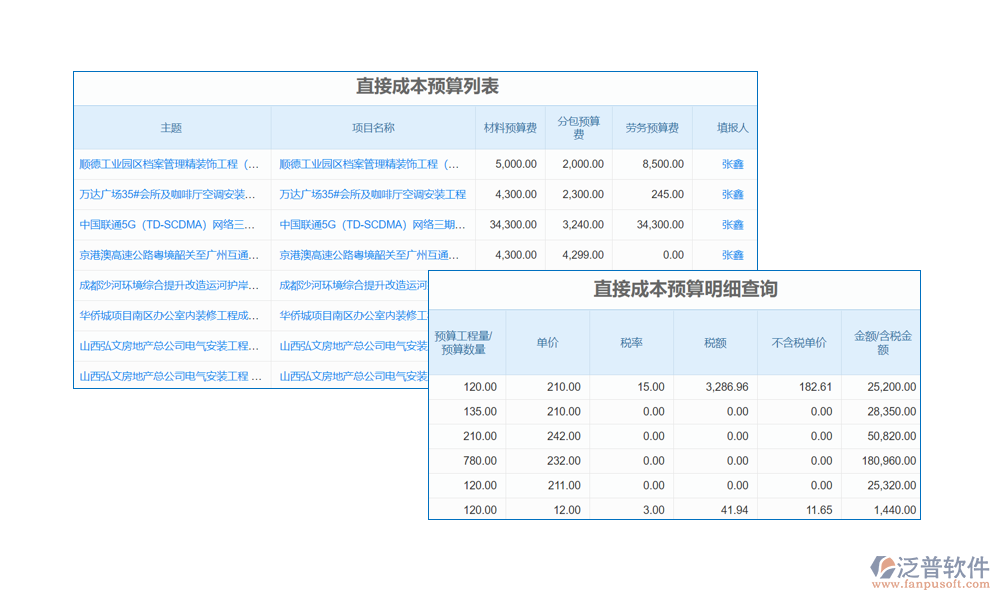This screenshot has width=1000, height=600.
Task: Click the 不含税单价 column header
Action: tap(799, 343)
